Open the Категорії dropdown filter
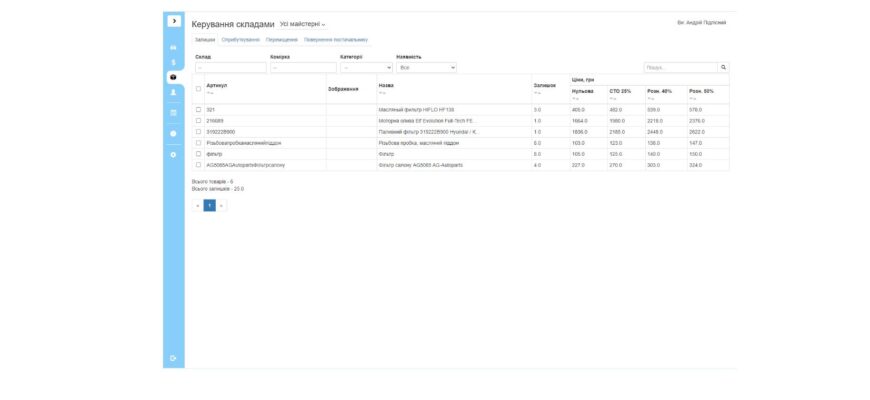Screen dimensions: 870x400 (x=366, y=68)
